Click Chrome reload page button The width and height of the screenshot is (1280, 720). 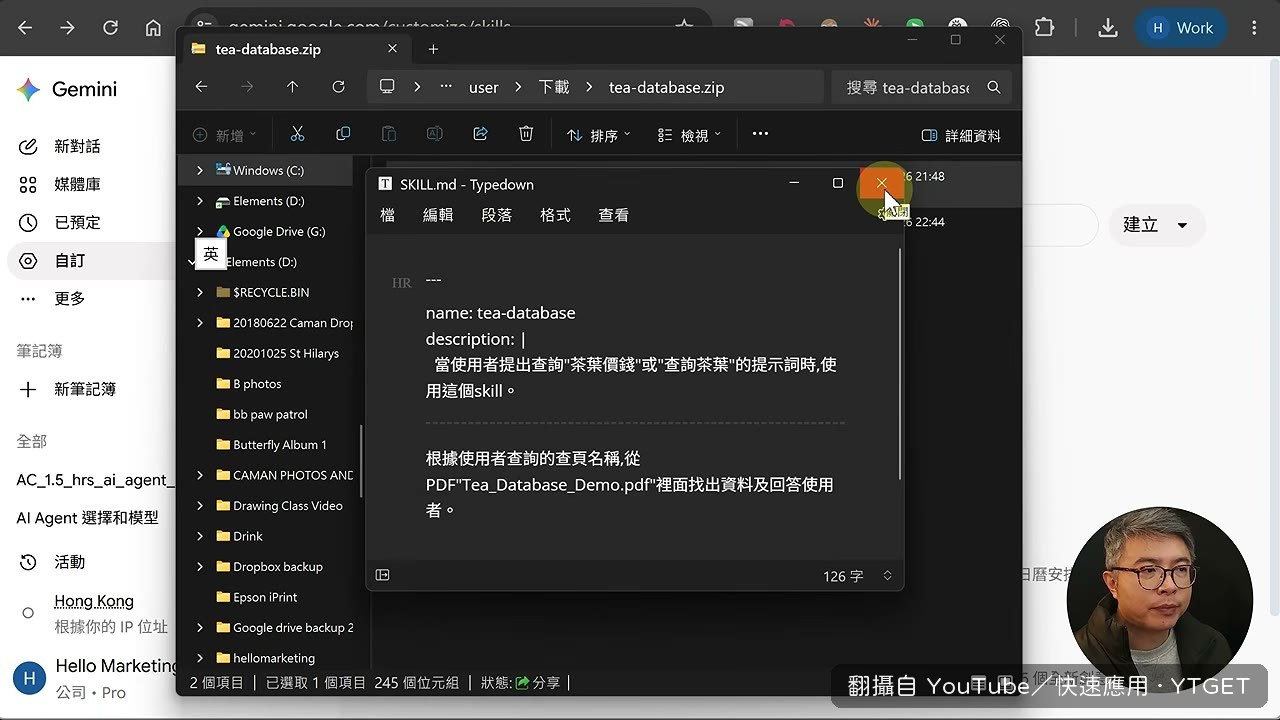[110, 28]
